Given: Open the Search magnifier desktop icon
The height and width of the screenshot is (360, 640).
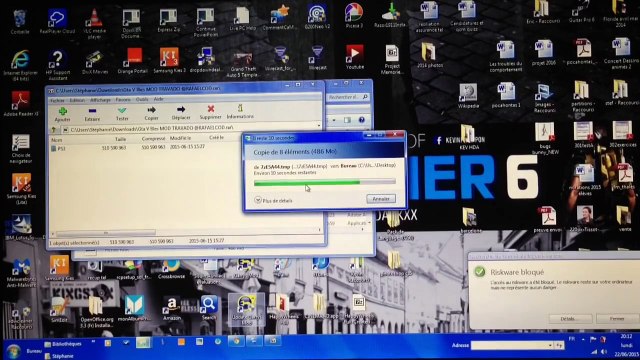Looking at the screenshot, I should pyautogui.click(x=209, y=308).
